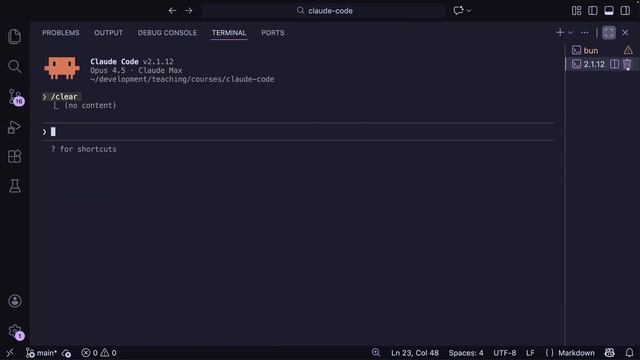This screenshot has height=360, width=640.
Task: Open the launch profile dropdown beside plus
Action: coord(571,33)
